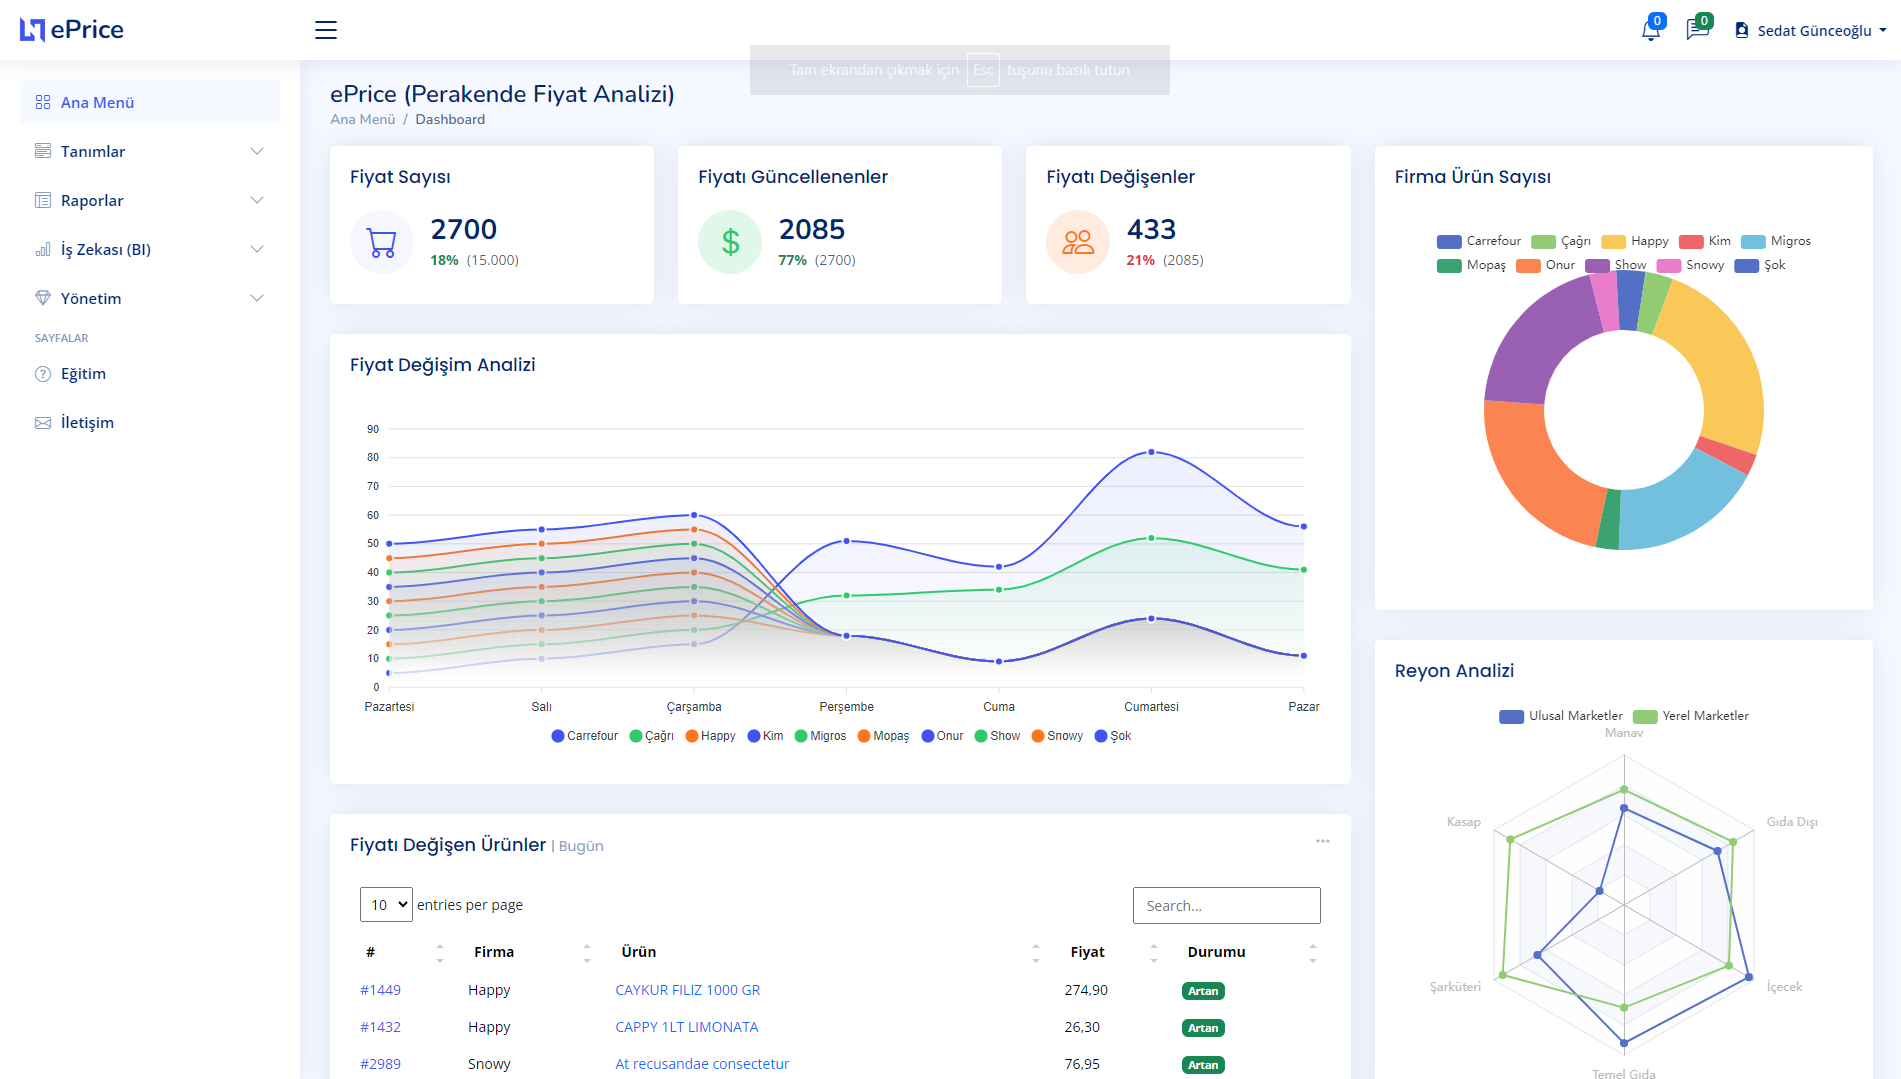This screenshot has height=1079, width=1901.
Task: Expand the Tanımlar menu
Action: pyautogui.click(x=150, y=151)
